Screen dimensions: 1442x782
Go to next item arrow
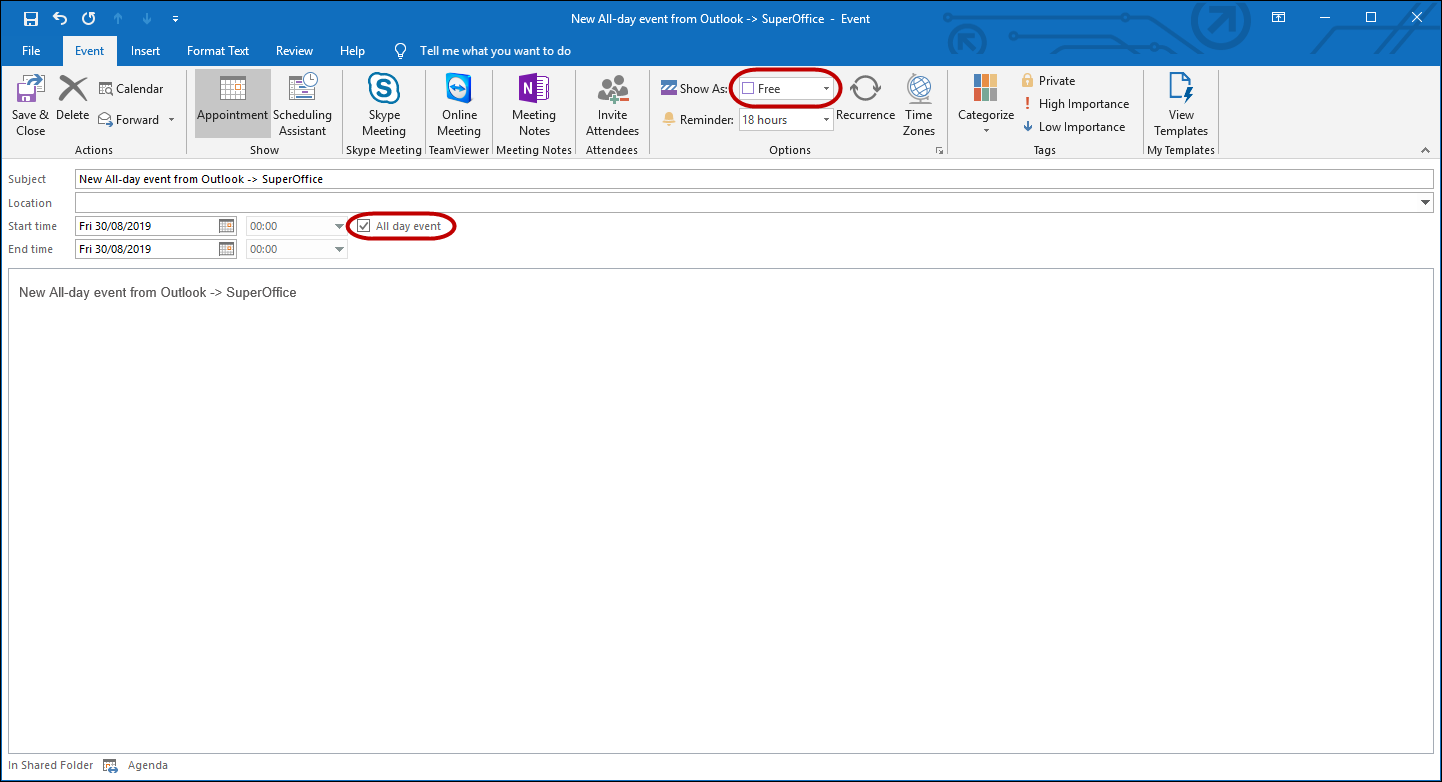pos(147,18)
